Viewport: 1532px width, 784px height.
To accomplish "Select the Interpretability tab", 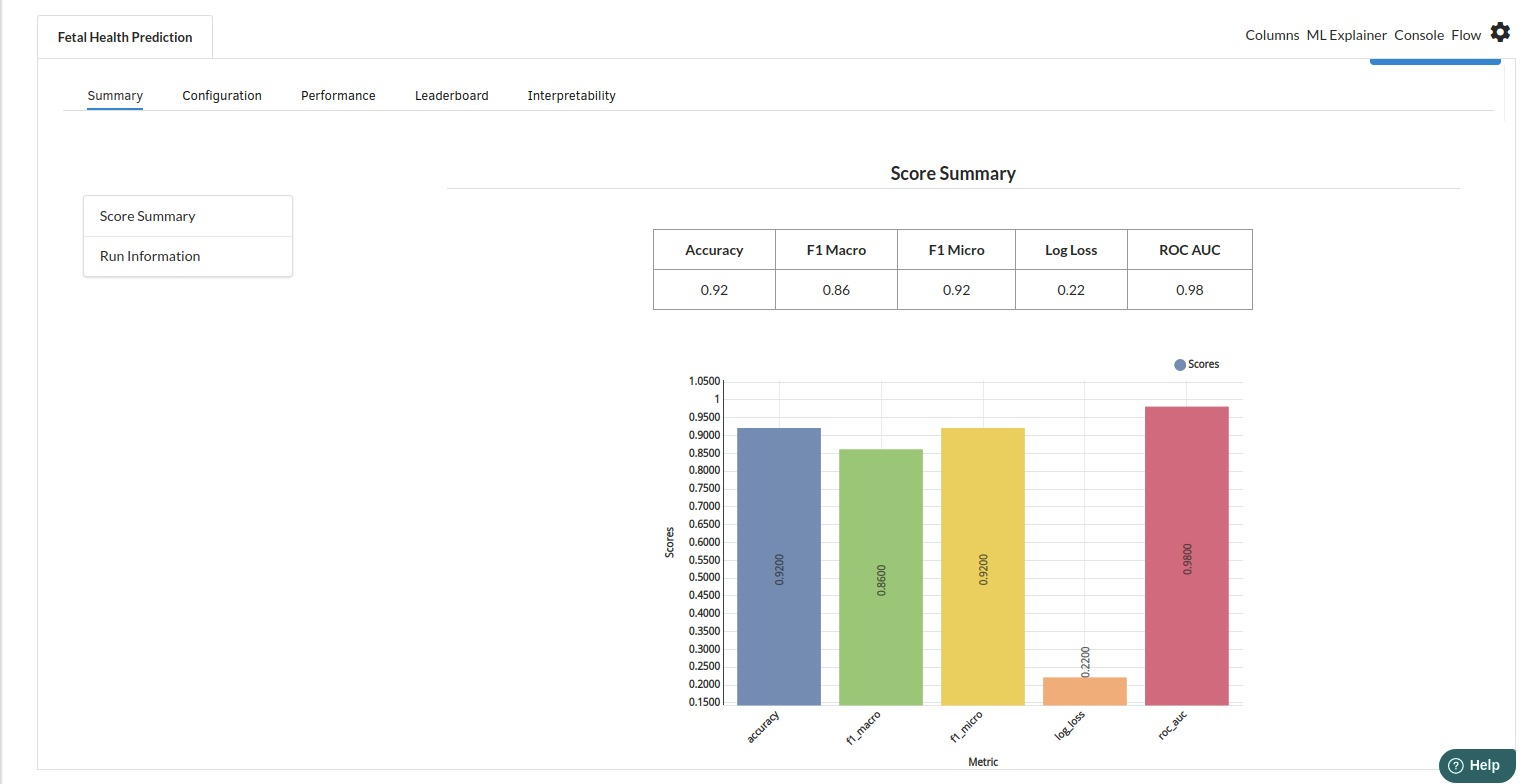I will point(571,96).
